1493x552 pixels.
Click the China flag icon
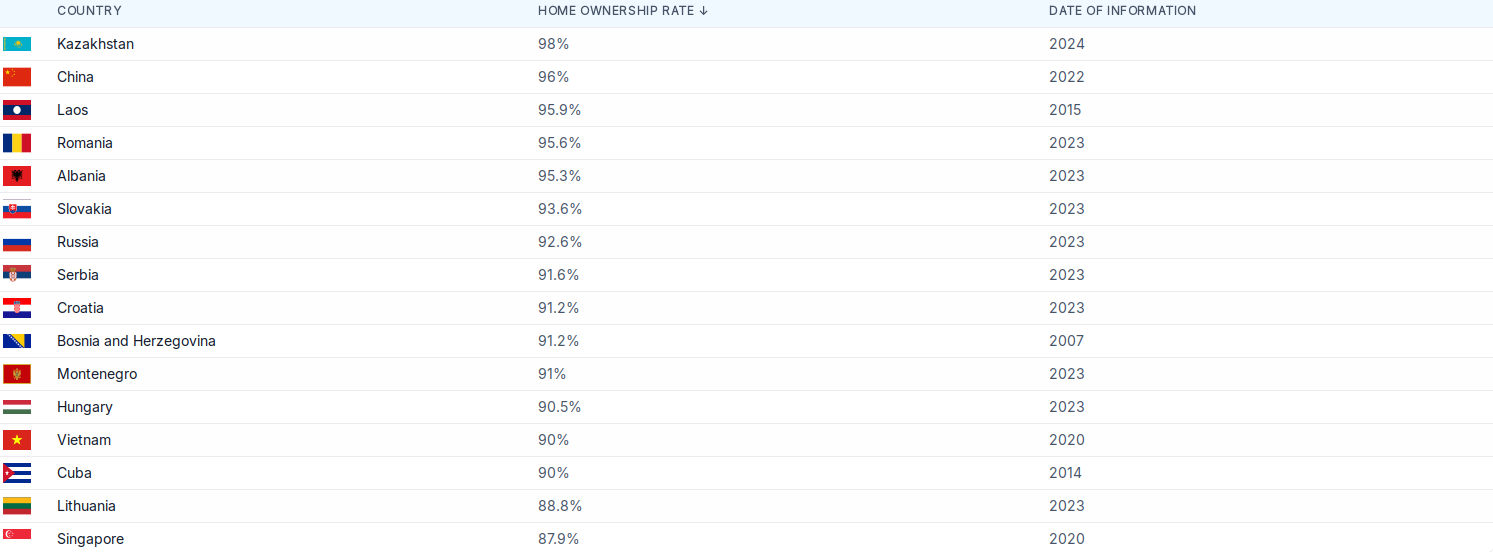click(x=17, y=77)
